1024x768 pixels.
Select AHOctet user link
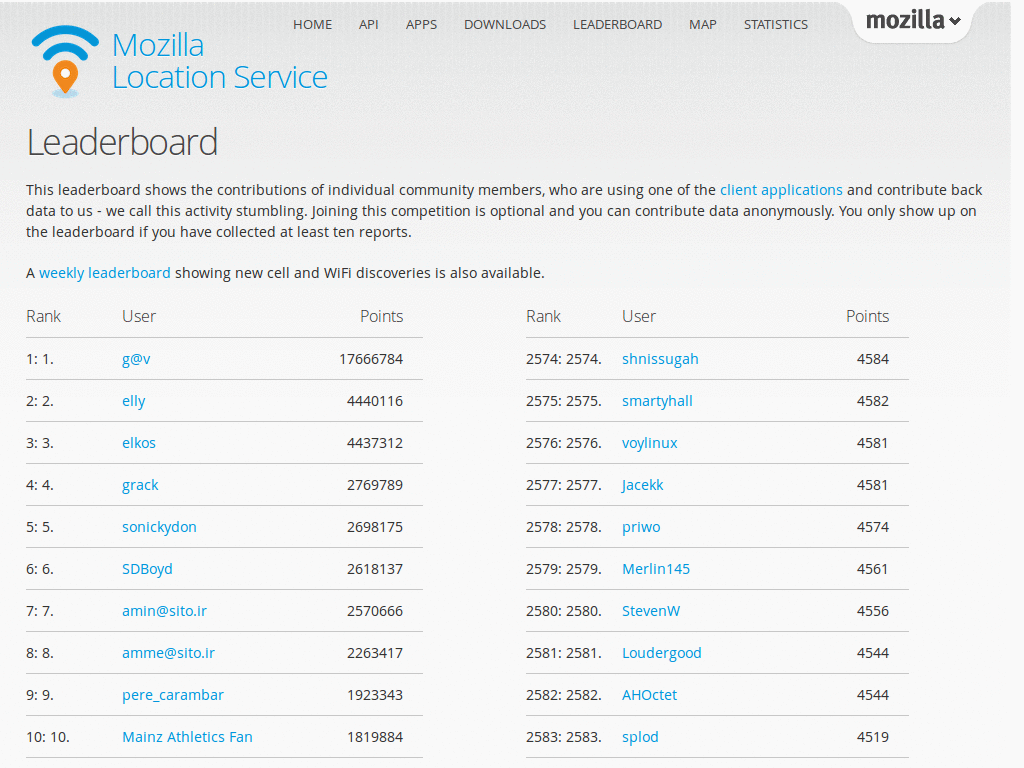[649, 695]
